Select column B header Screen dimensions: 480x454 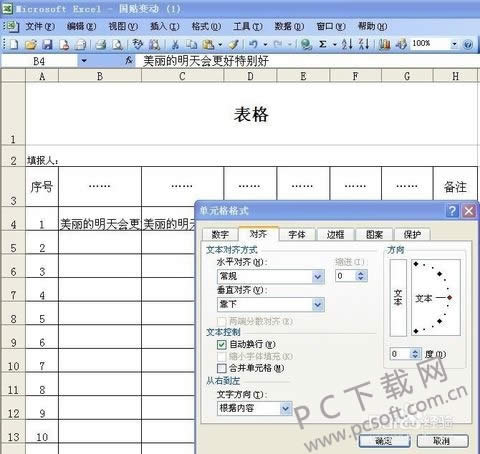coord(100,76)
